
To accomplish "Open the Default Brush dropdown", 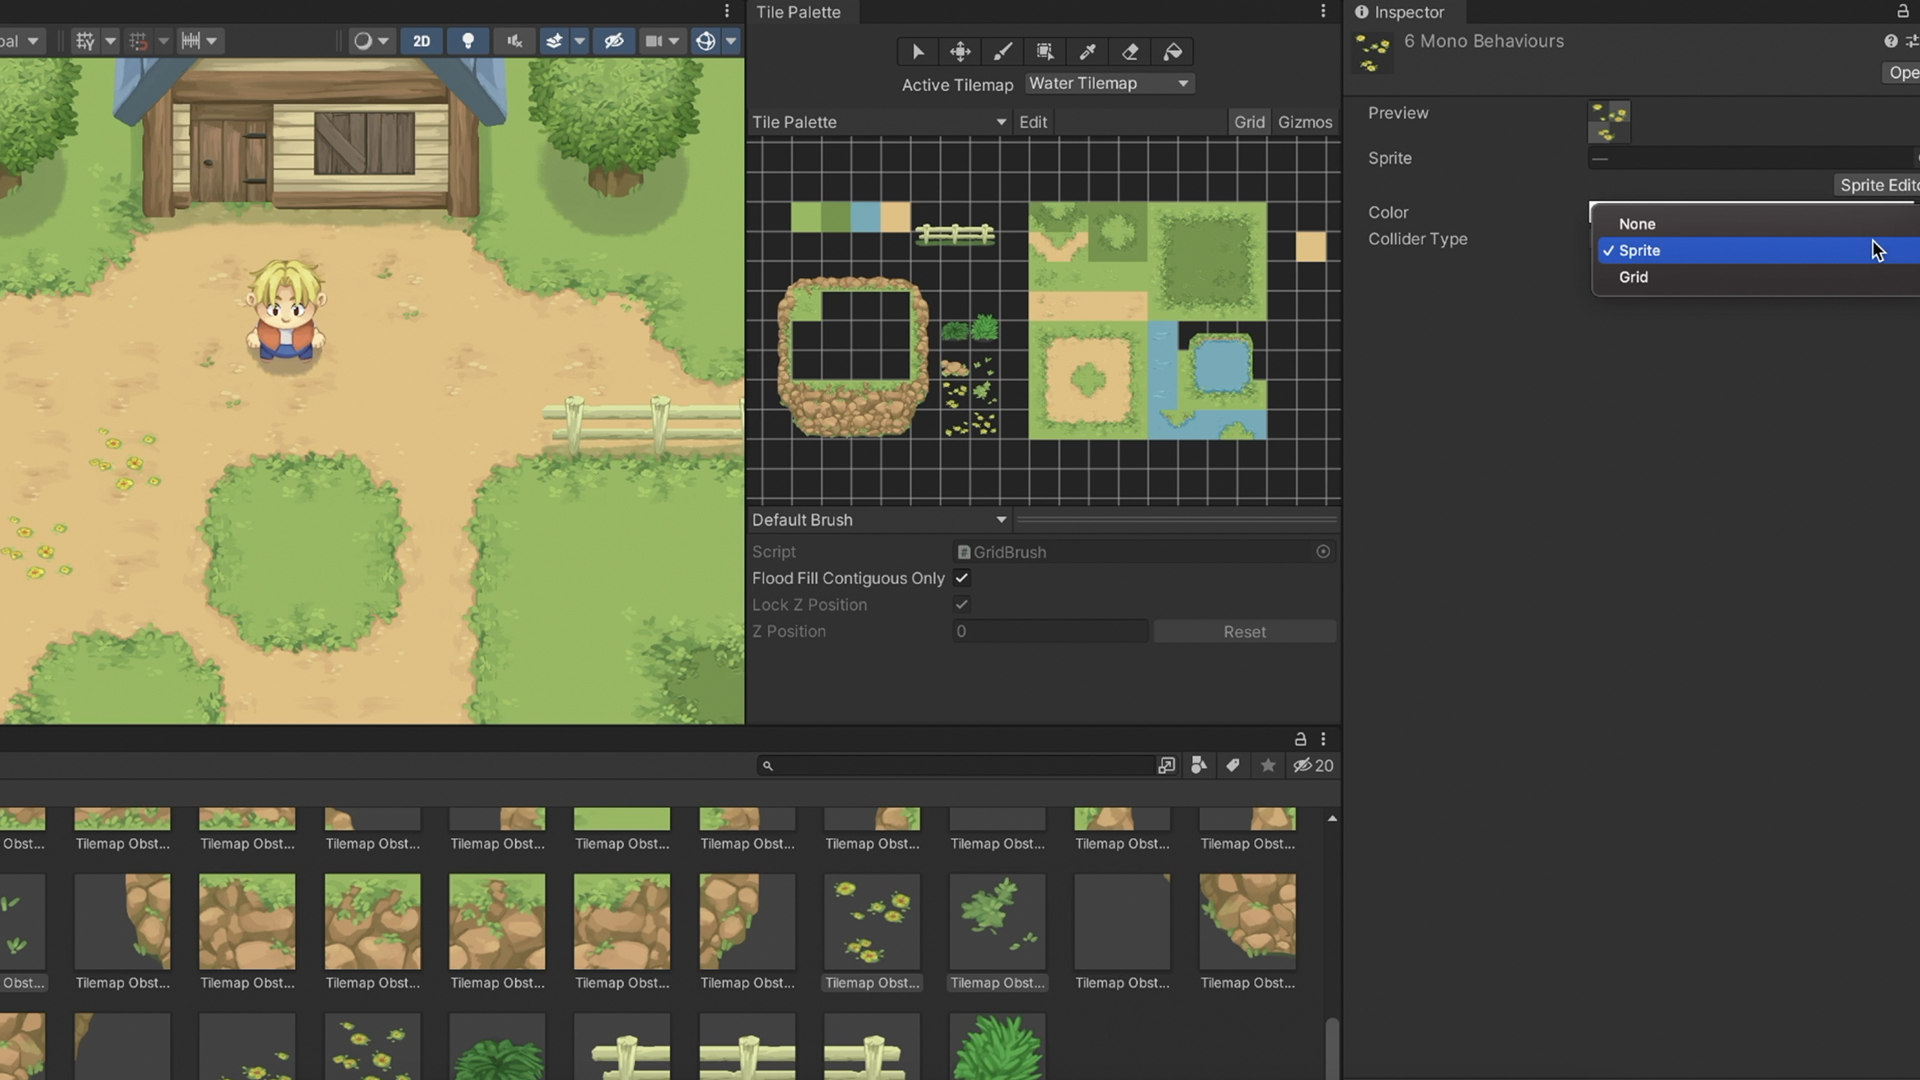I will 878,520.
